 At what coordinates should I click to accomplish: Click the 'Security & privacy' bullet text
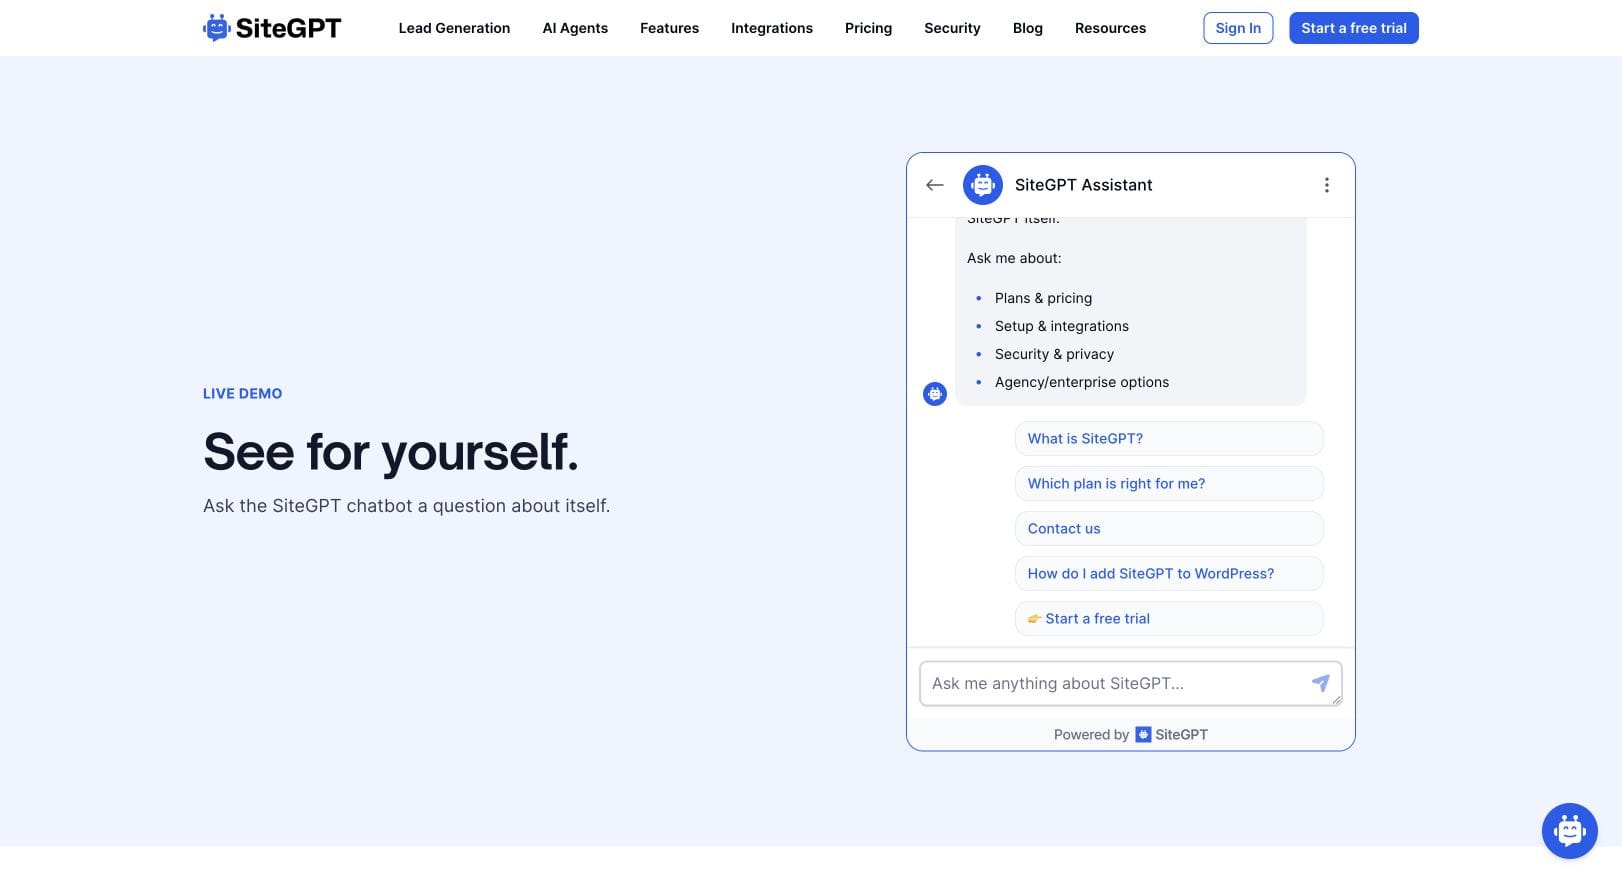pos(1054,354)
